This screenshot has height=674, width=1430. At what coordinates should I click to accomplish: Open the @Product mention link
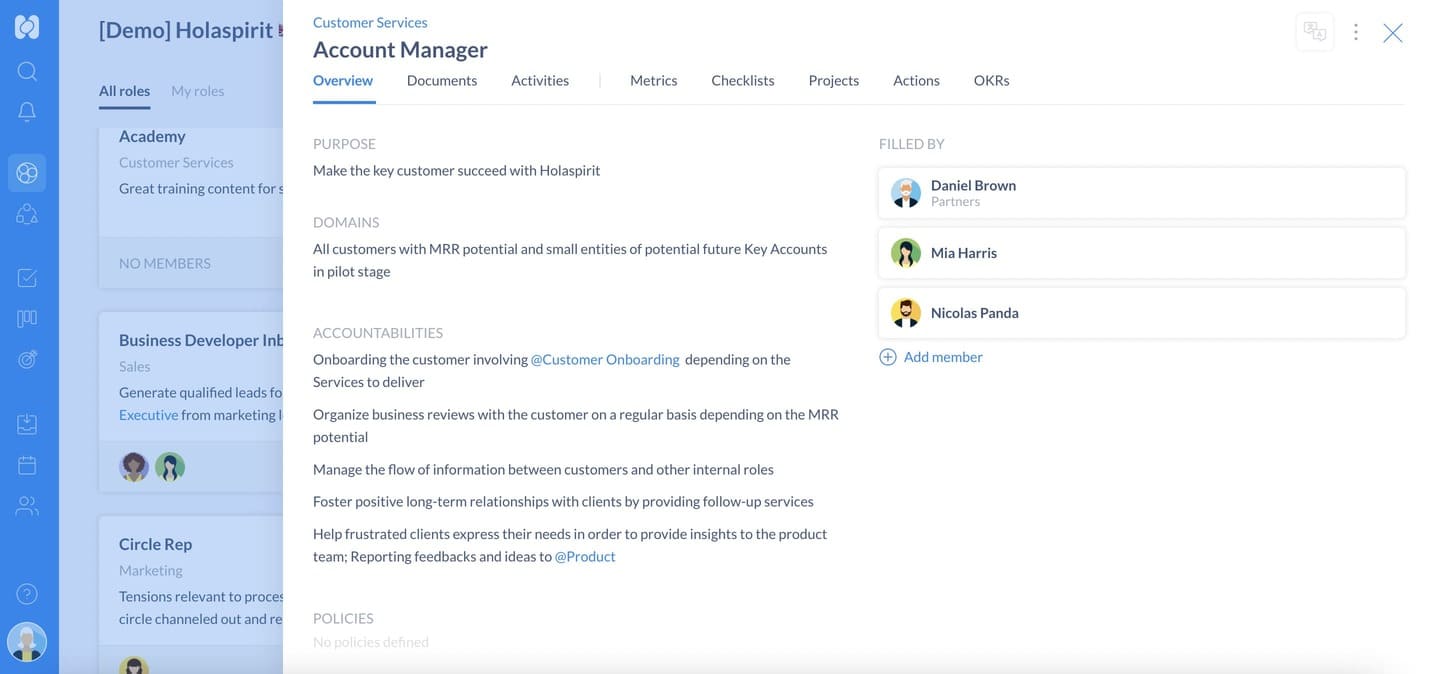tap(585, 556)
